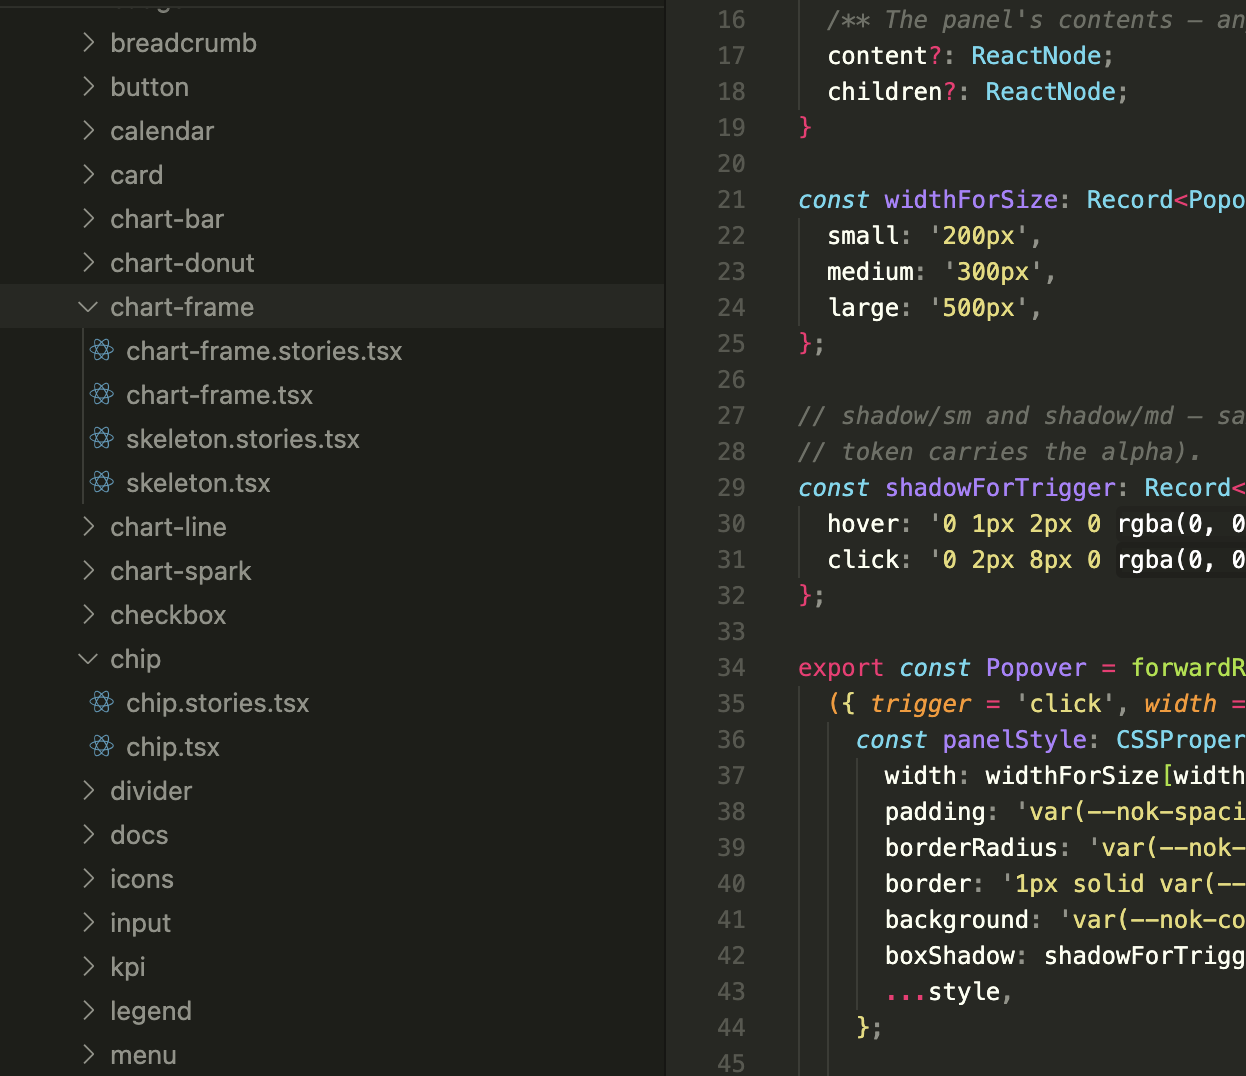
Task: Select the breadcrumb folder name
Action: 183,43
